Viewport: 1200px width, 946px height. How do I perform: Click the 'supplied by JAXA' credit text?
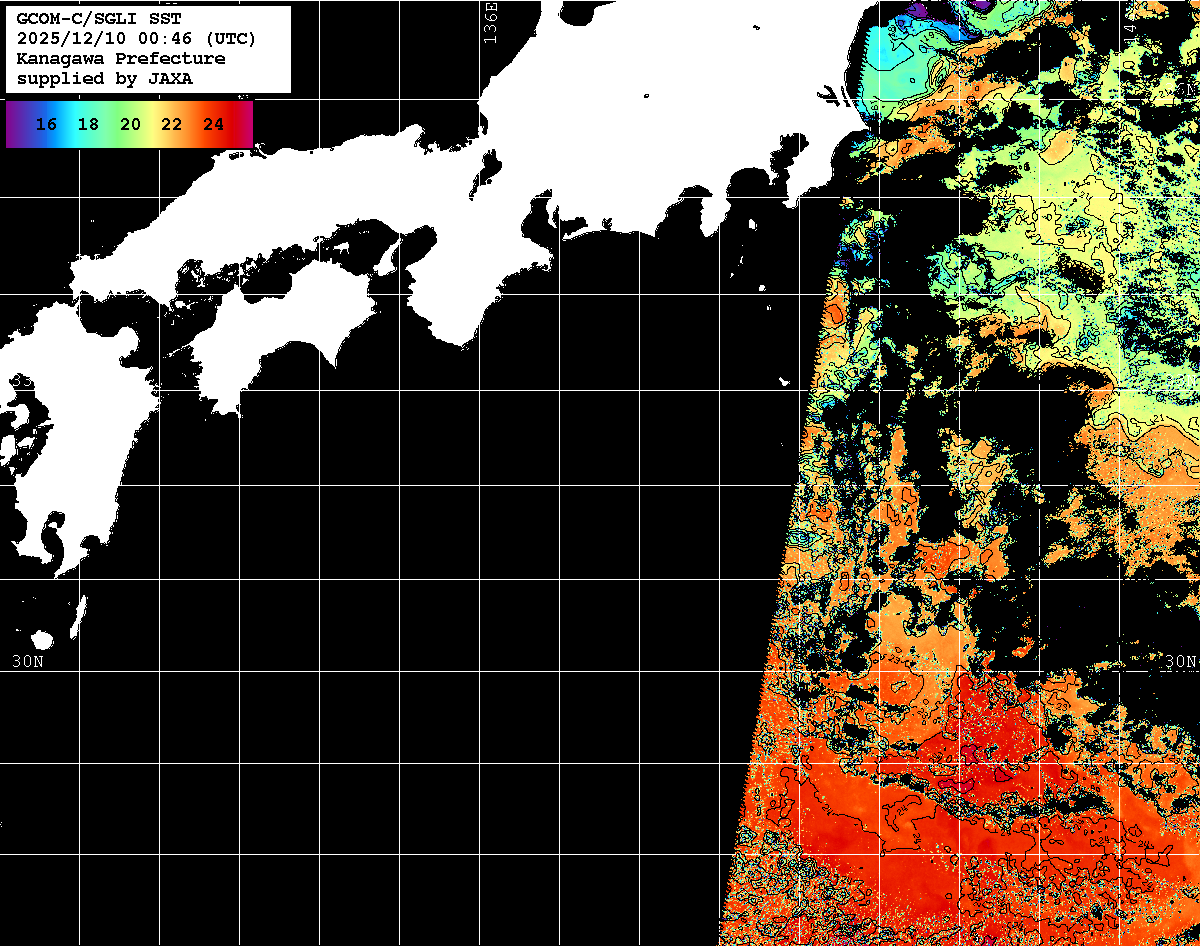pos(105,79)
